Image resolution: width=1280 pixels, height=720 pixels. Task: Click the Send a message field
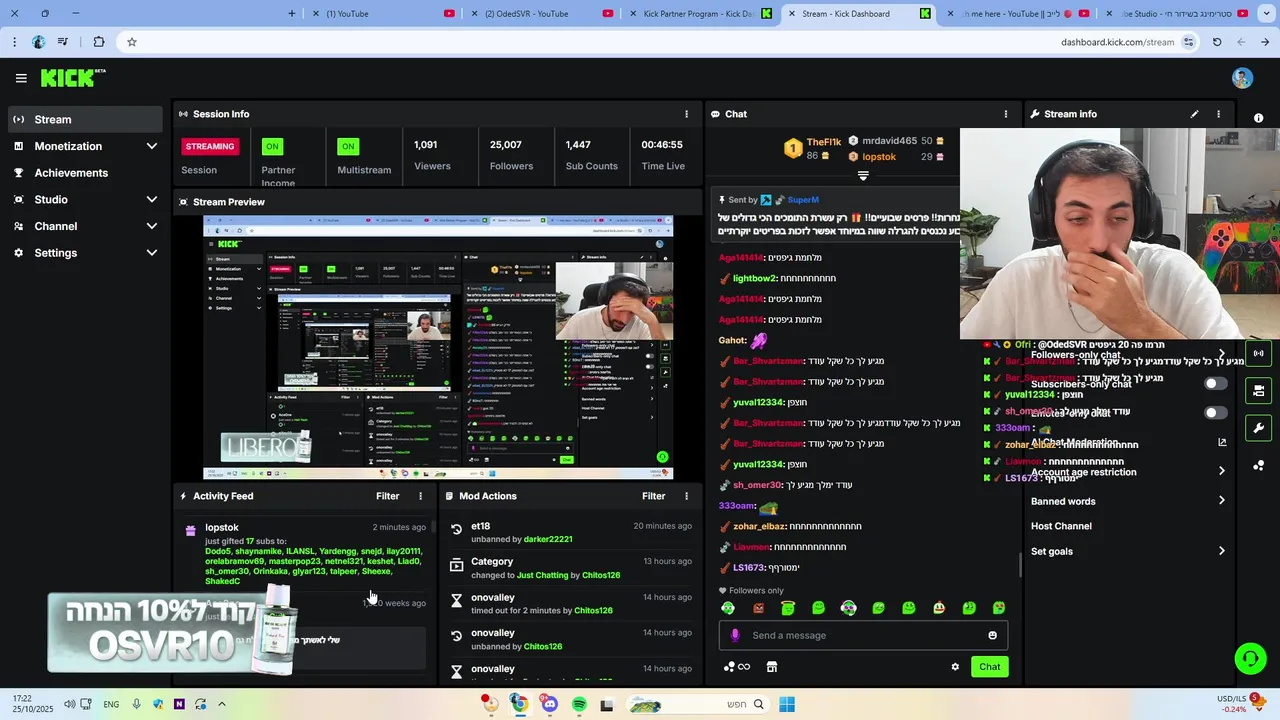click(x=863, y=635)
